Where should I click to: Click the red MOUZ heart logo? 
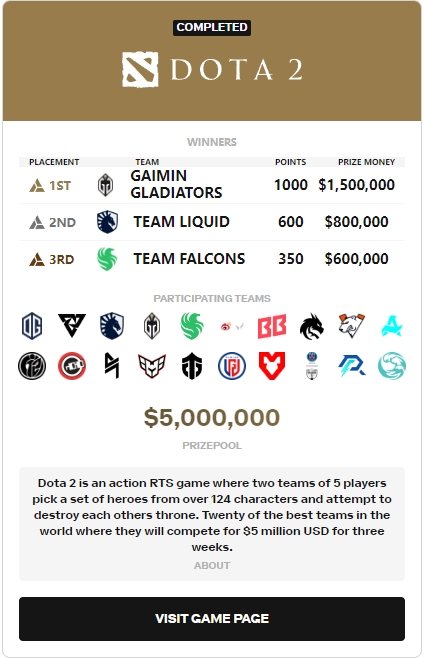pyautogui.click(x=272, y=366)
